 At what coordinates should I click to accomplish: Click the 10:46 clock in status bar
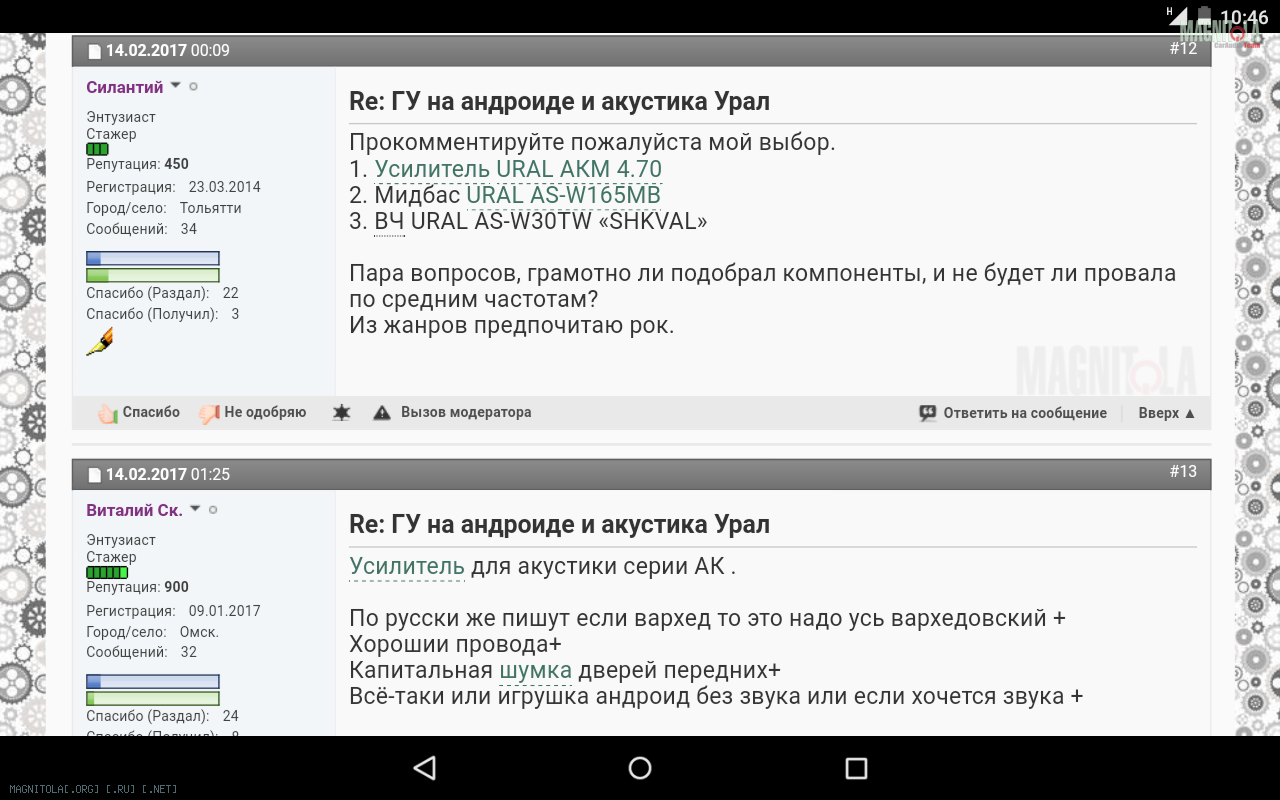(x=1244, y=17)
